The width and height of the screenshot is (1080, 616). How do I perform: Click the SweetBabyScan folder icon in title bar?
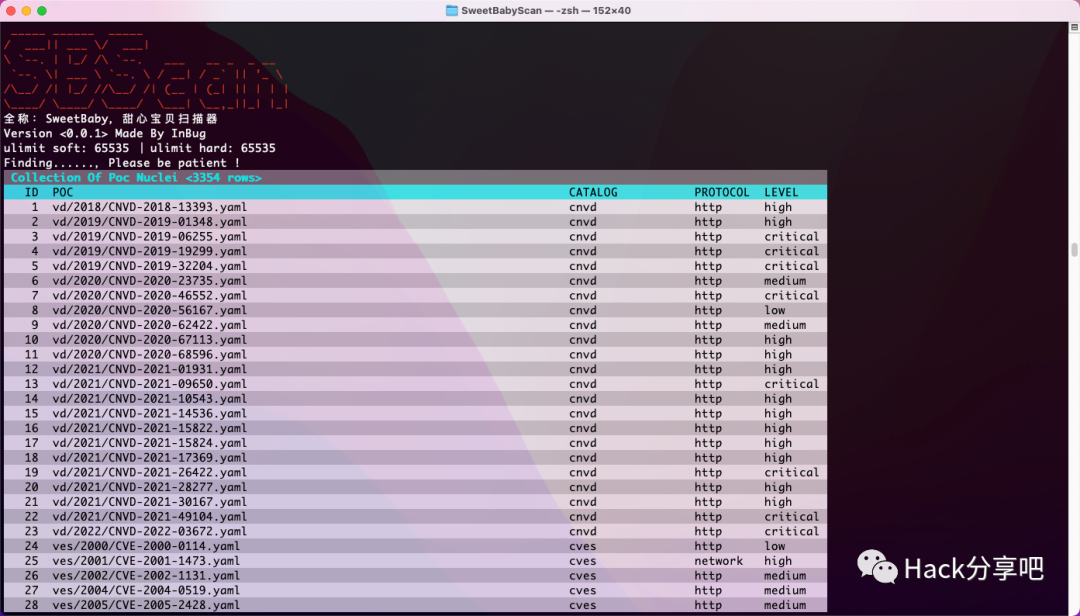[452, 10]
